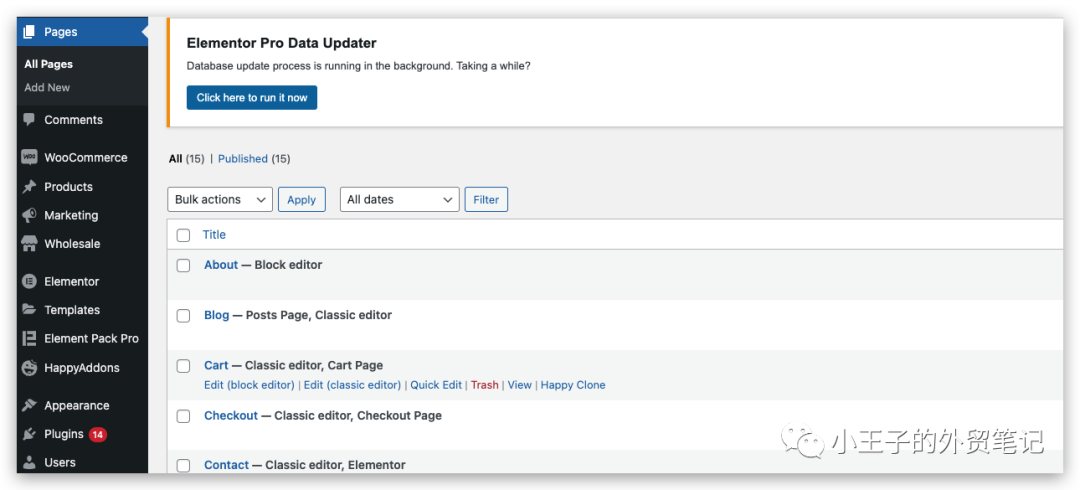Open the Marketing menu item

pos(71,216)
